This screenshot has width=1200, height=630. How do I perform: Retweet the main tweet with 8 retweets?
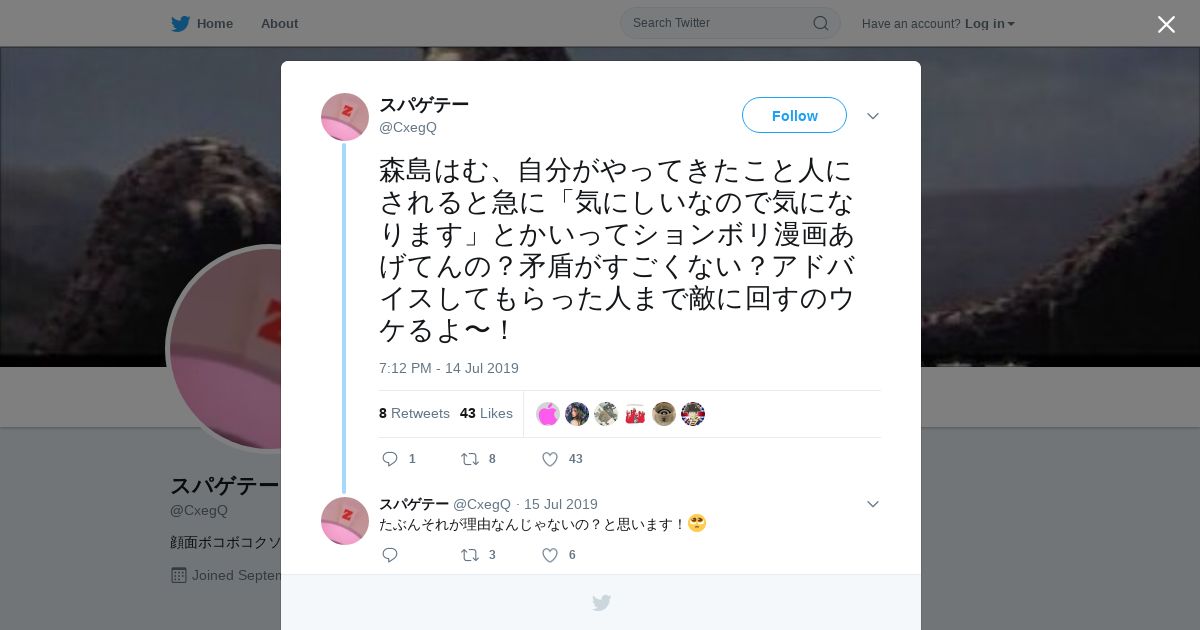click(x=469, y=459)
